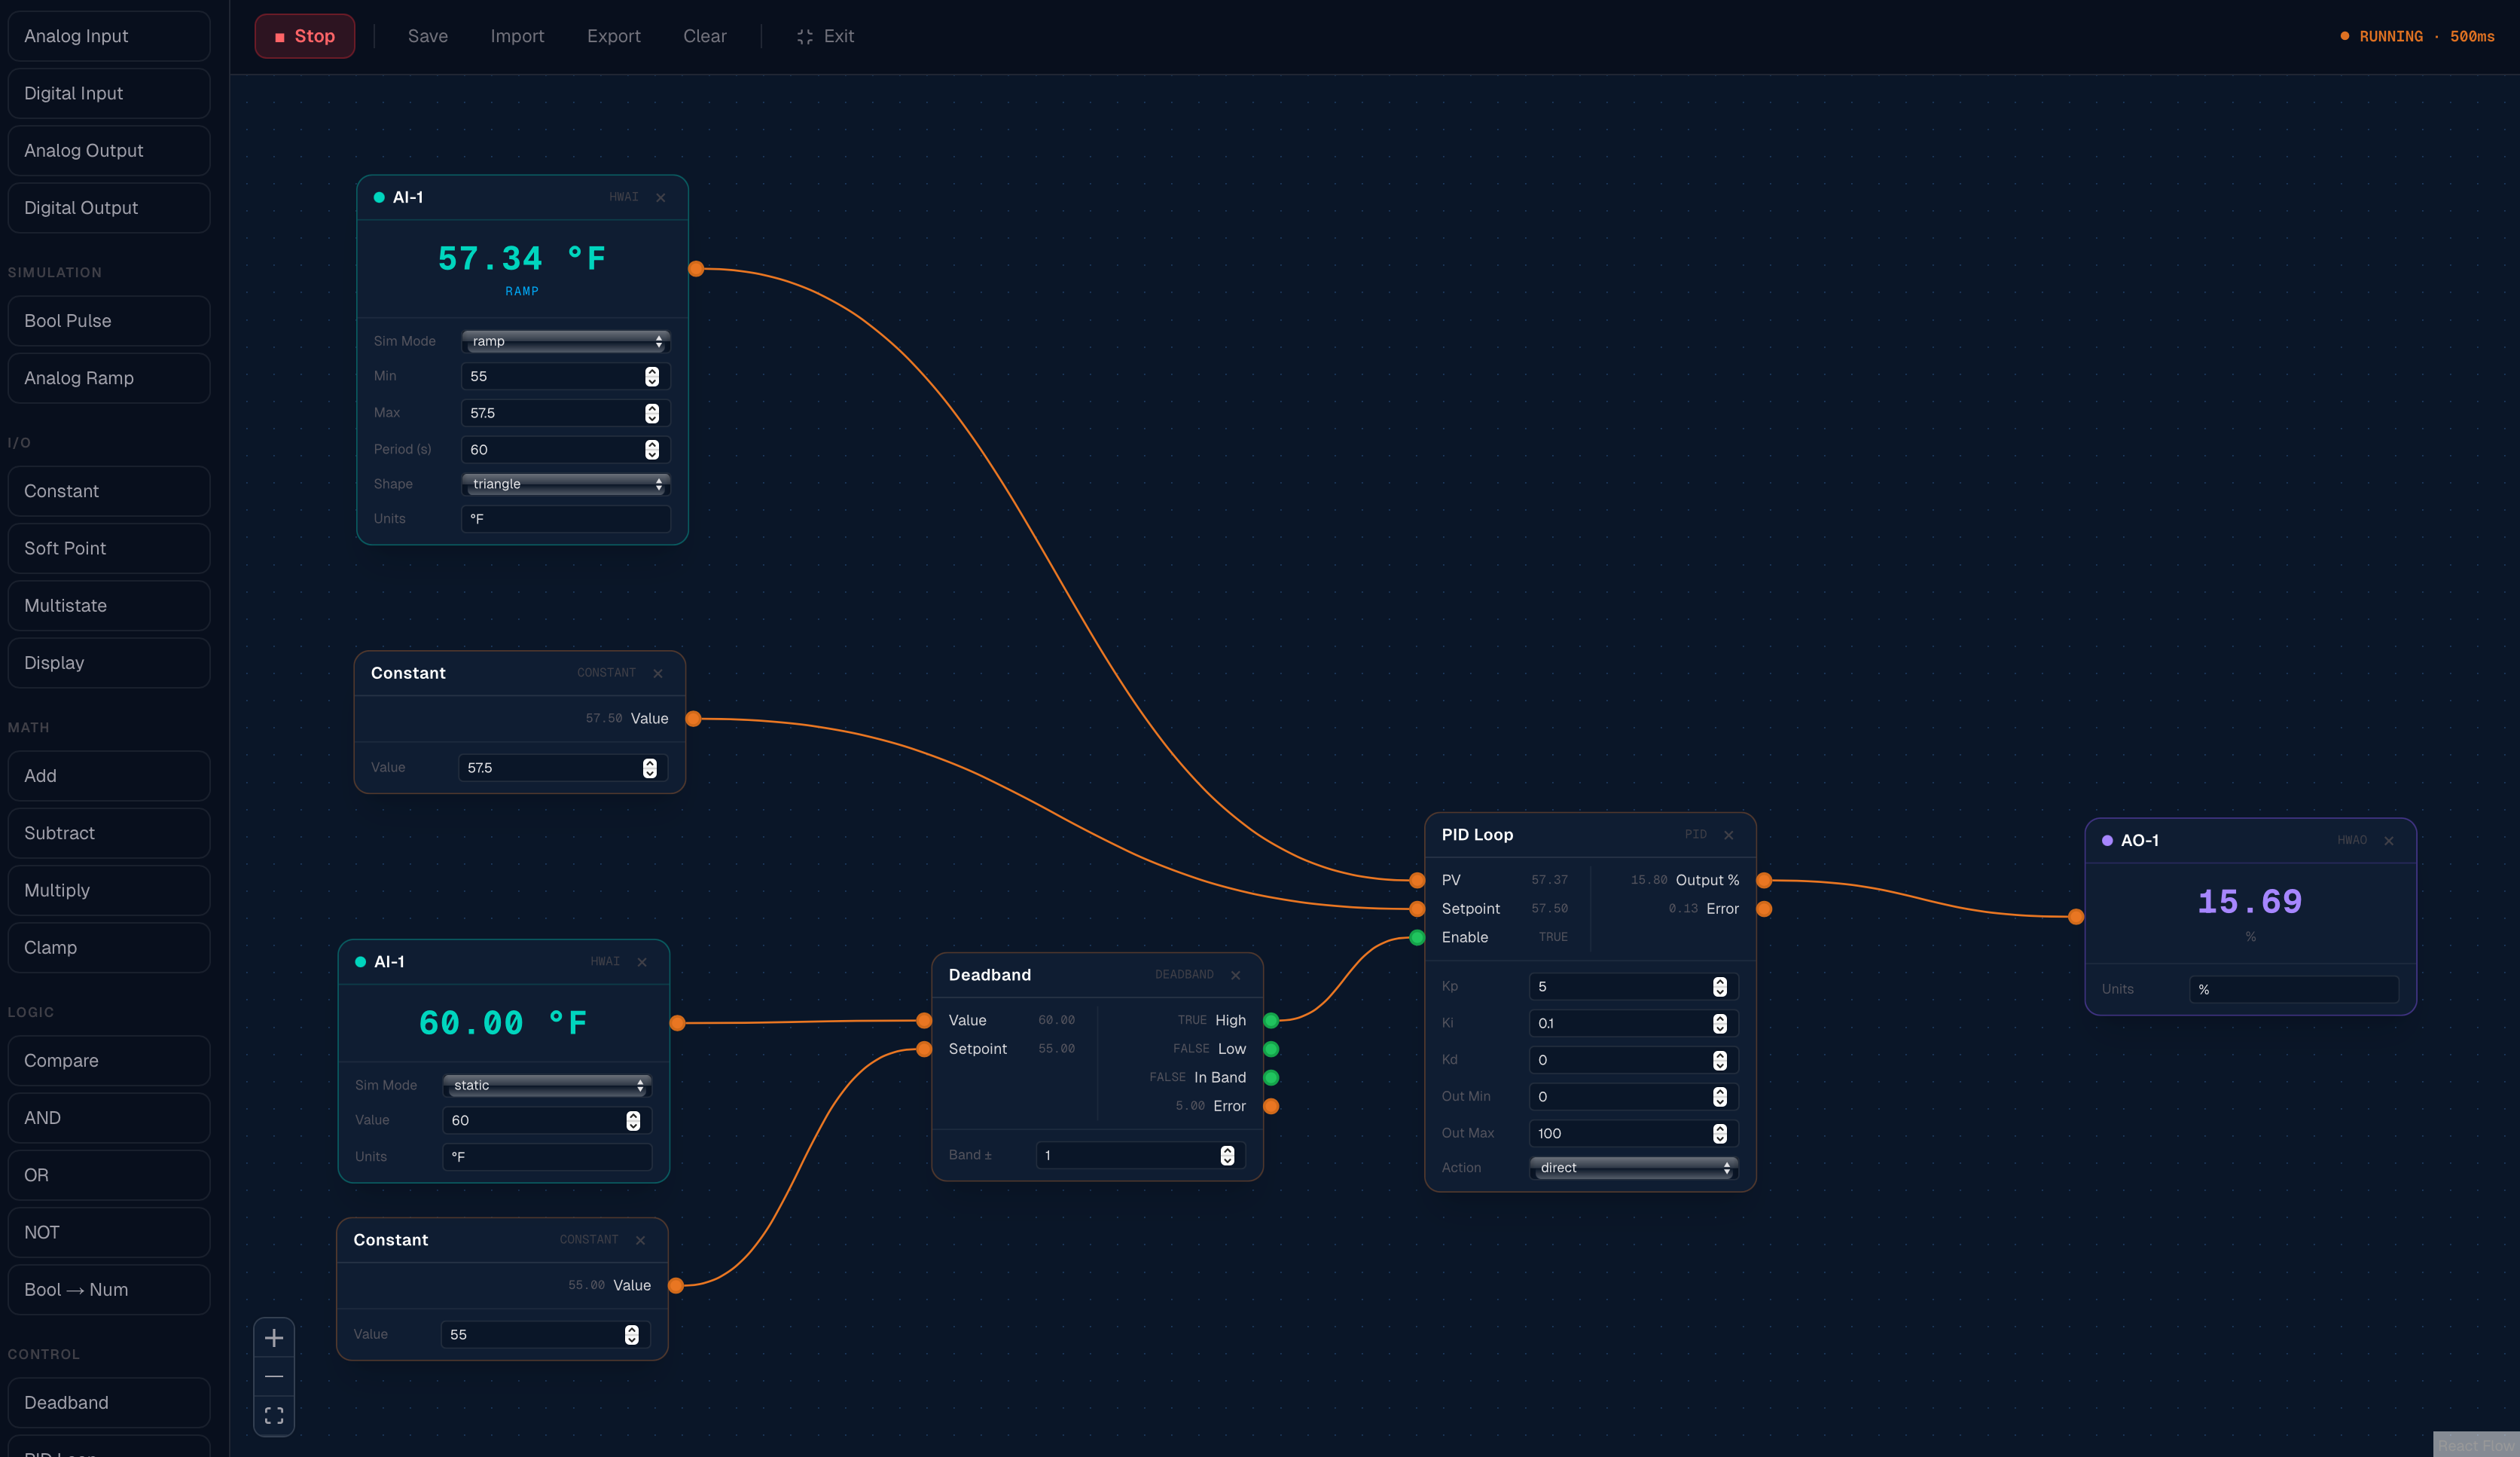The image size is (2520, 1457).
Task: Click the Period (s) stepper arrows
Action: 652,450
